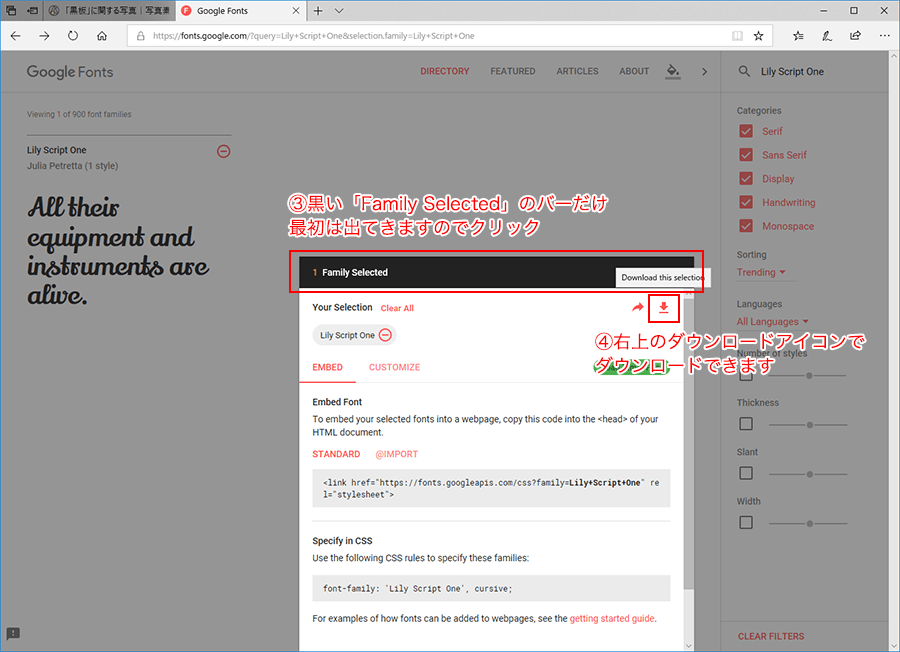This screenshot has width=900, height=652.
Task: Remove Lily Script One from font list
Action: coord(223,151)
